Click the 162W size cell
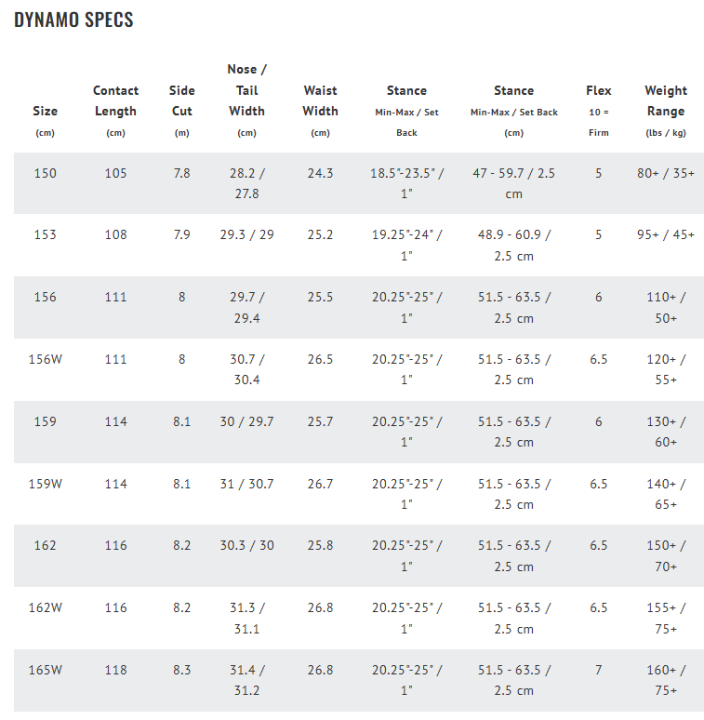This screenshot has height=720, width=704. pos(45,608)
